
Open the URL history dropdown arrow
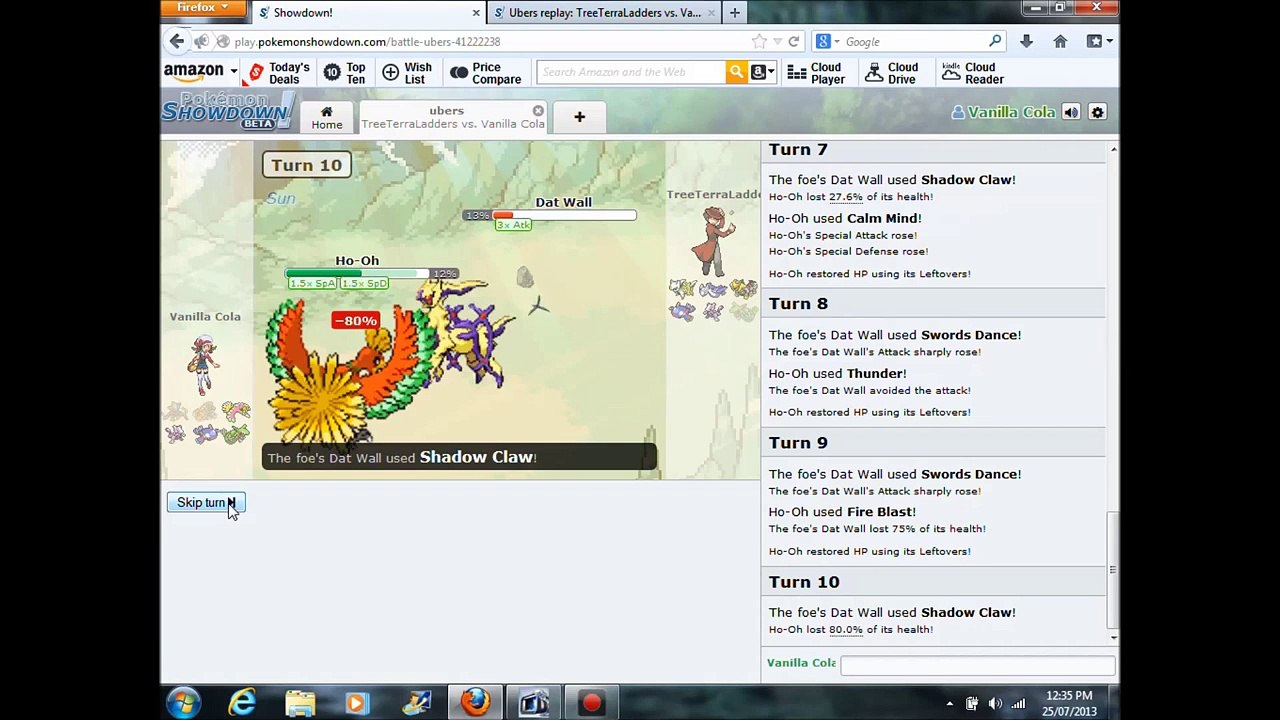775,42
